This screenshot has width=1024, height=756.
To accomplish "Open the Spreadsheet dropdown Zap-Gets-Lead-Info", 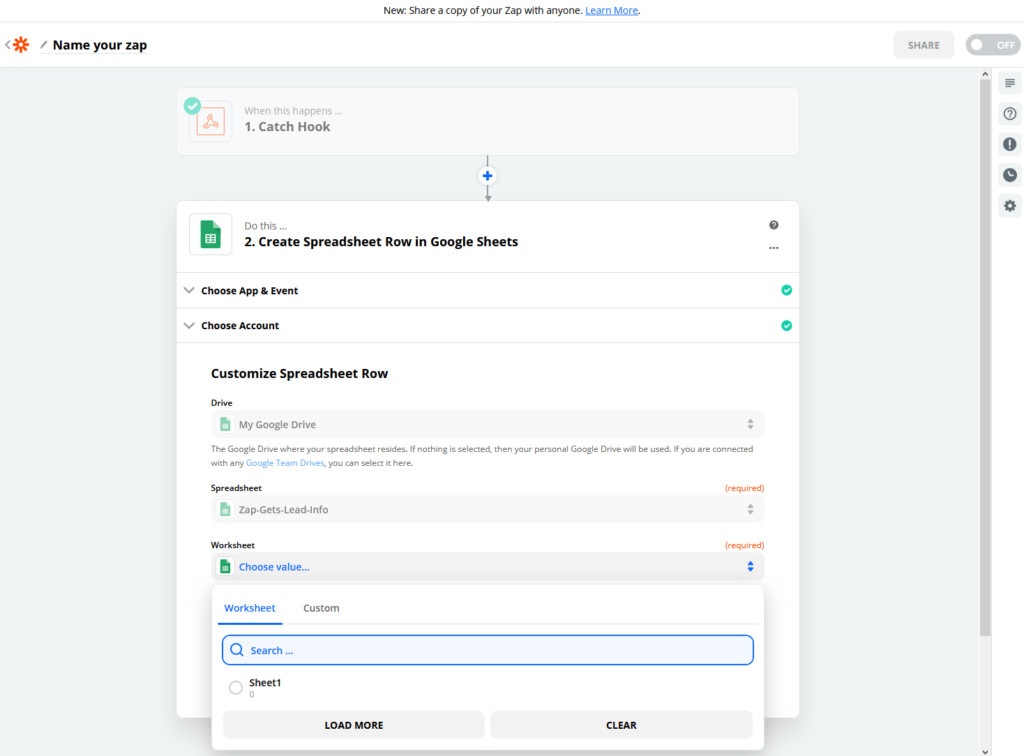I will [x=487, y=509].
